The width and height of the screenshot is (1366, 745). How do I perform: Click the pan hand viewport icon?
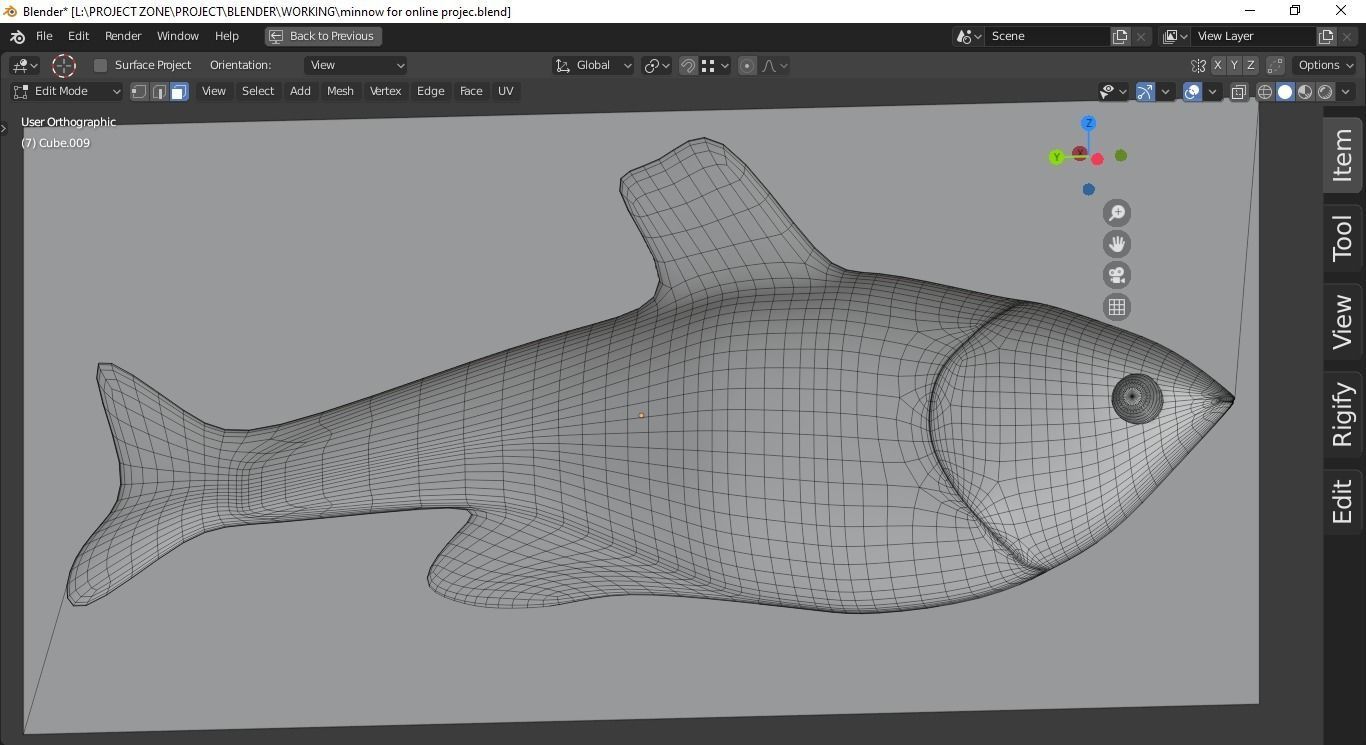1117,244
